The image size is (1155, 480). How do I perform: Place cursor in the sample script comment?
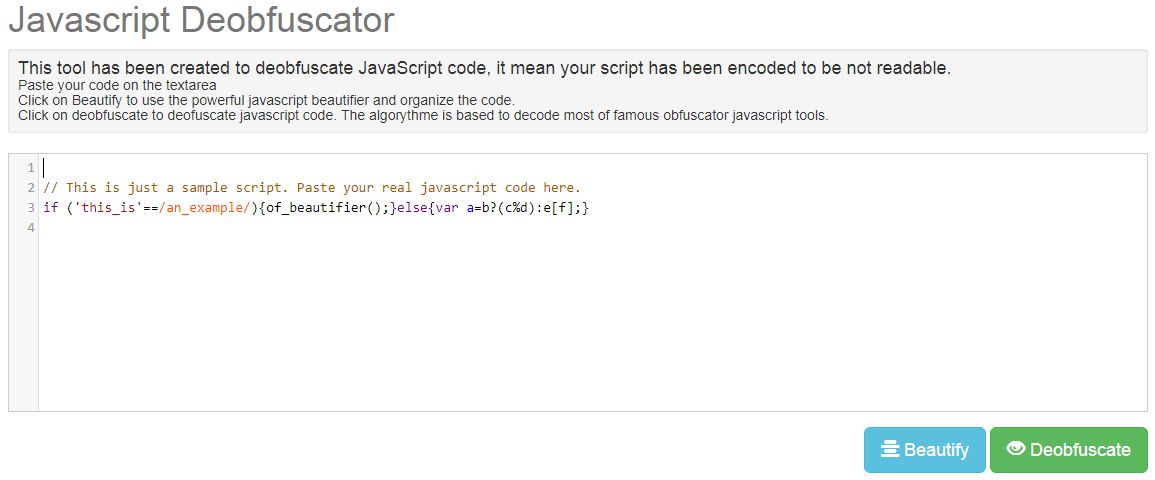312,187
